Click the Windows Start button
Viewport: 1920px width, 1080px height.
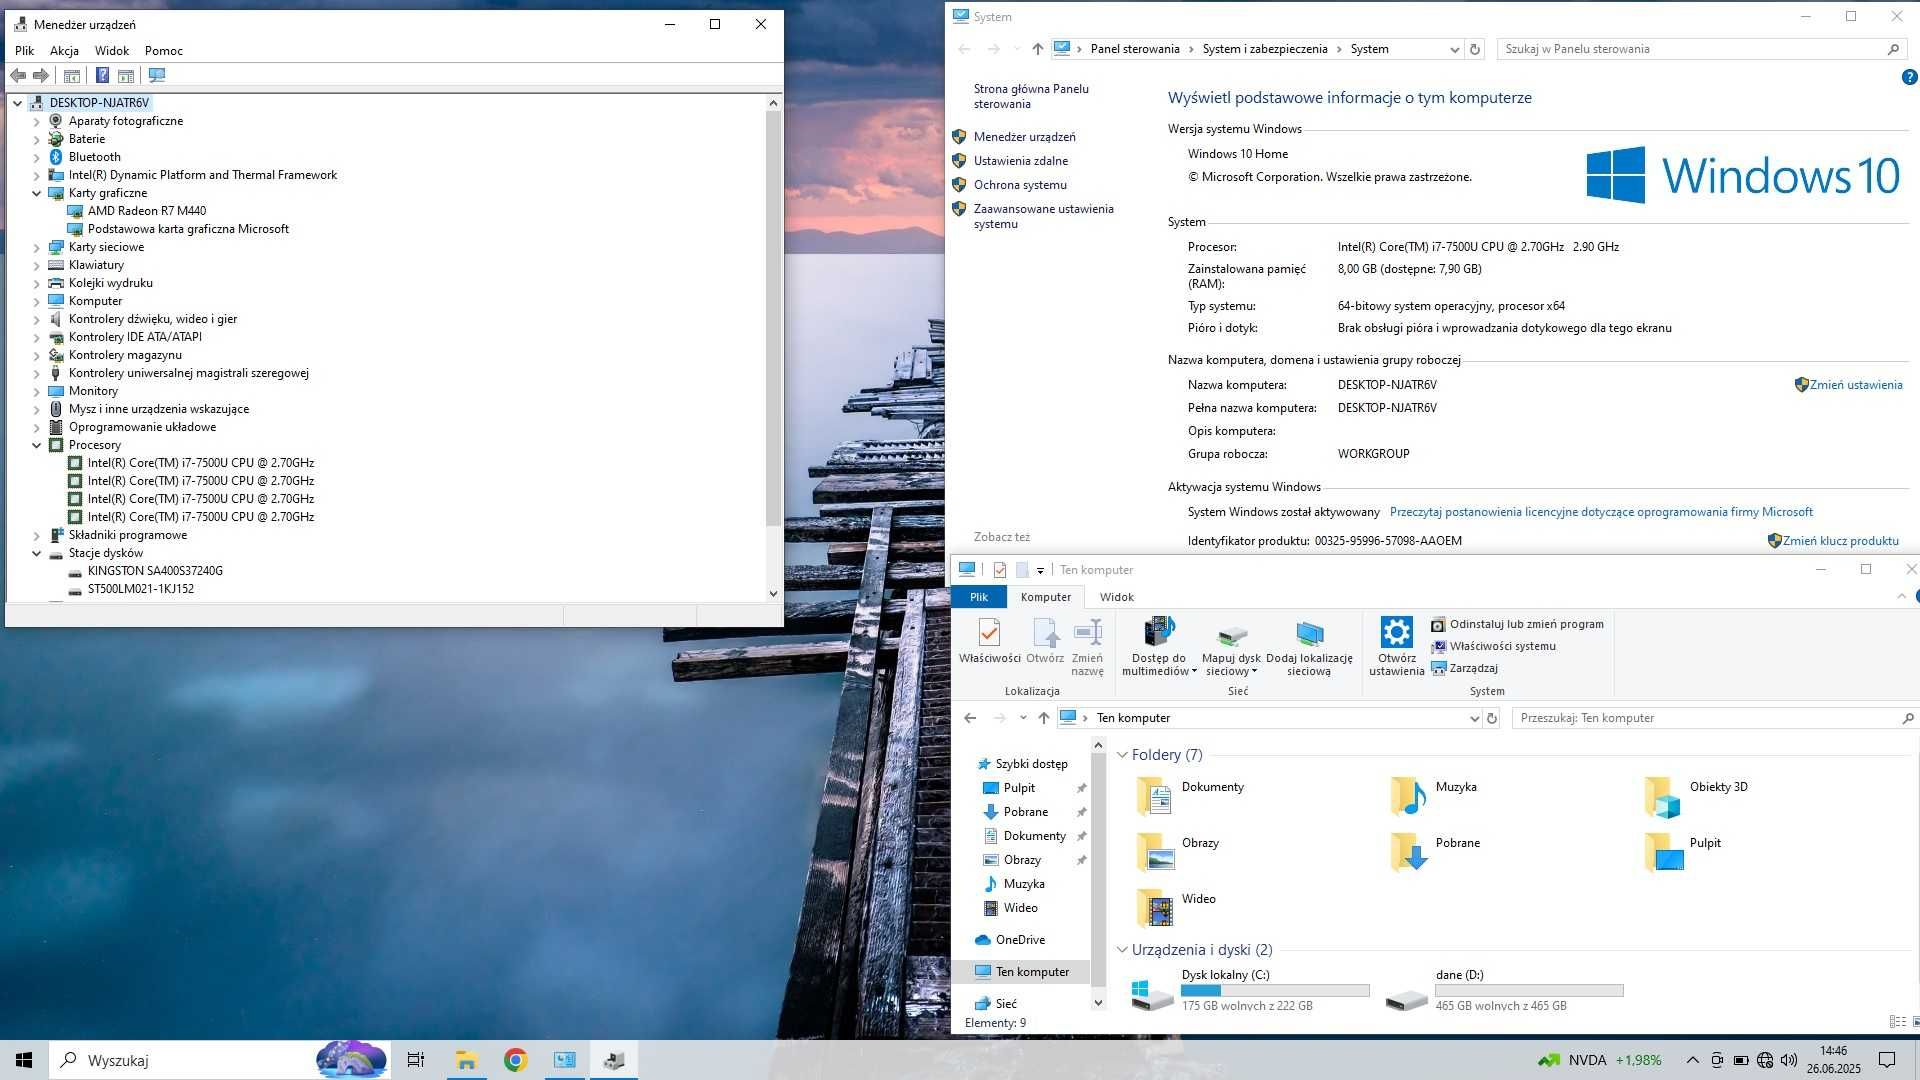[24, 1060]
